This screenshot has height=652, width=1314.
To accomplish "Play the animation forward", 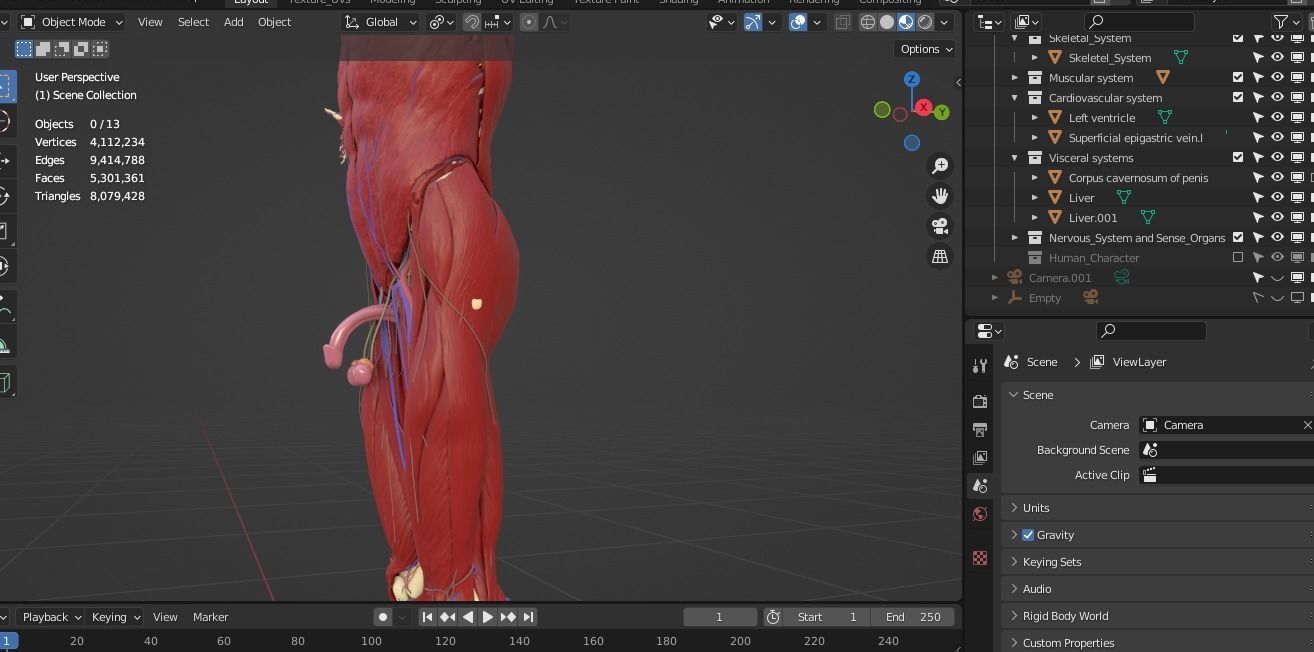I will [x=487, y=617].
